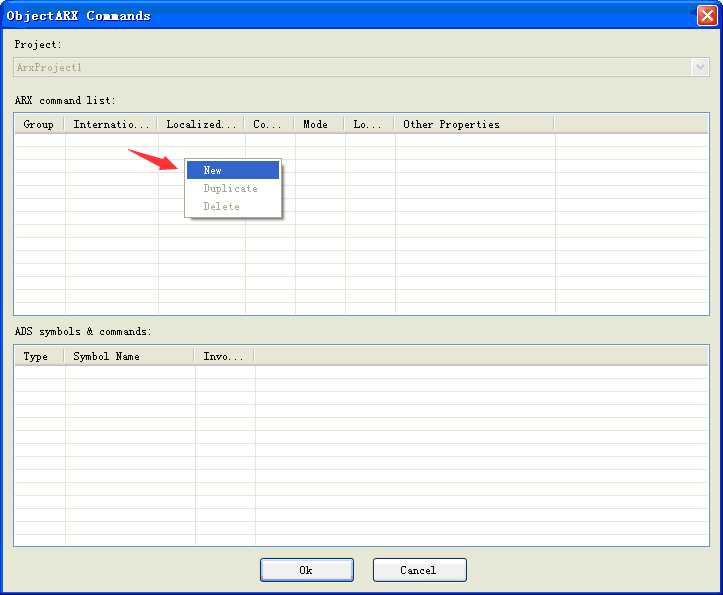Click the Symbol Name column header
This screenshot has width=723, height=595.
(130, 356)
